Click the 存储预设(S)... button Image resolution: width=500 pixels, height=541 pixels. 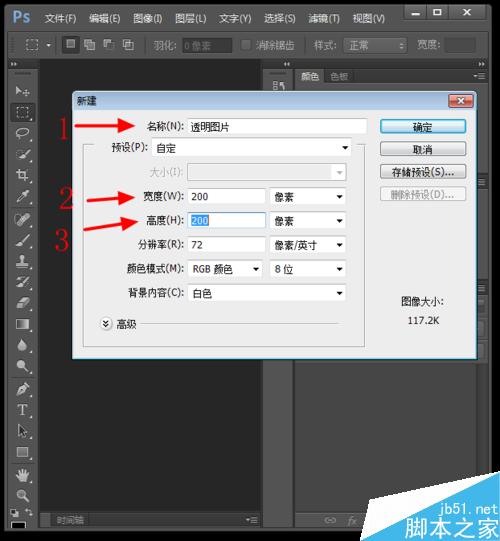(423, 172)
